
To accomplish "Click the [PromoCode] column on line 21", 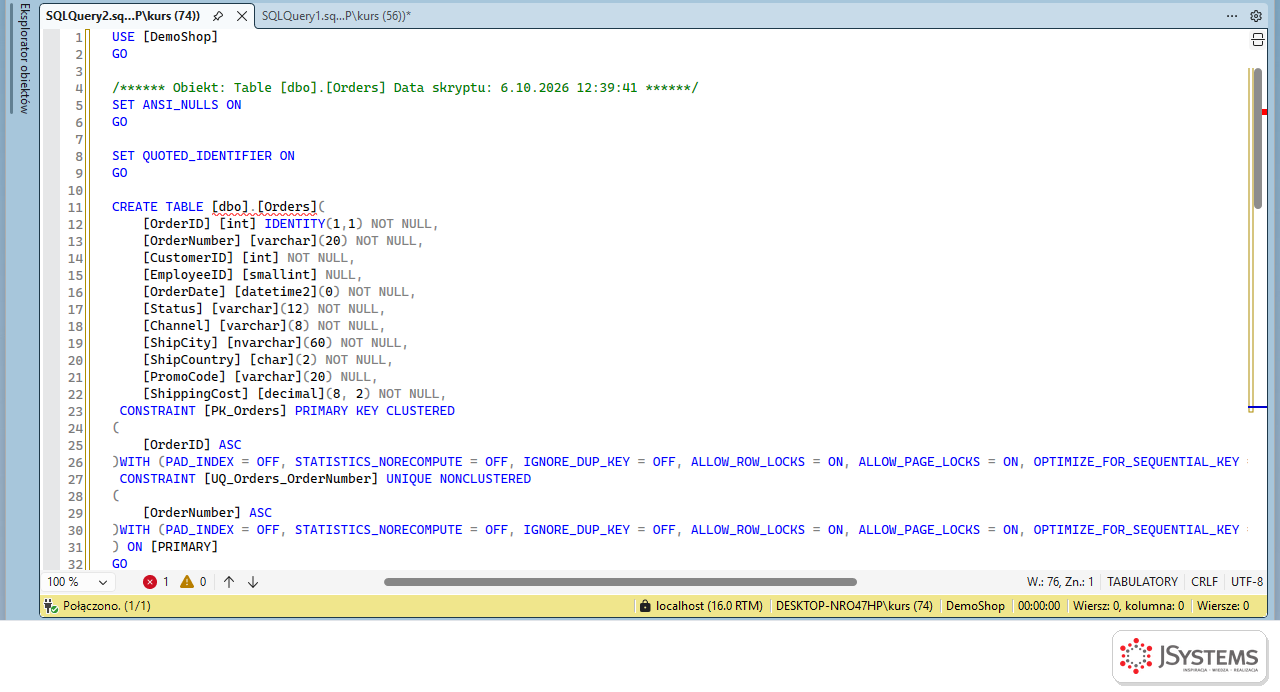I will point(185,377).
